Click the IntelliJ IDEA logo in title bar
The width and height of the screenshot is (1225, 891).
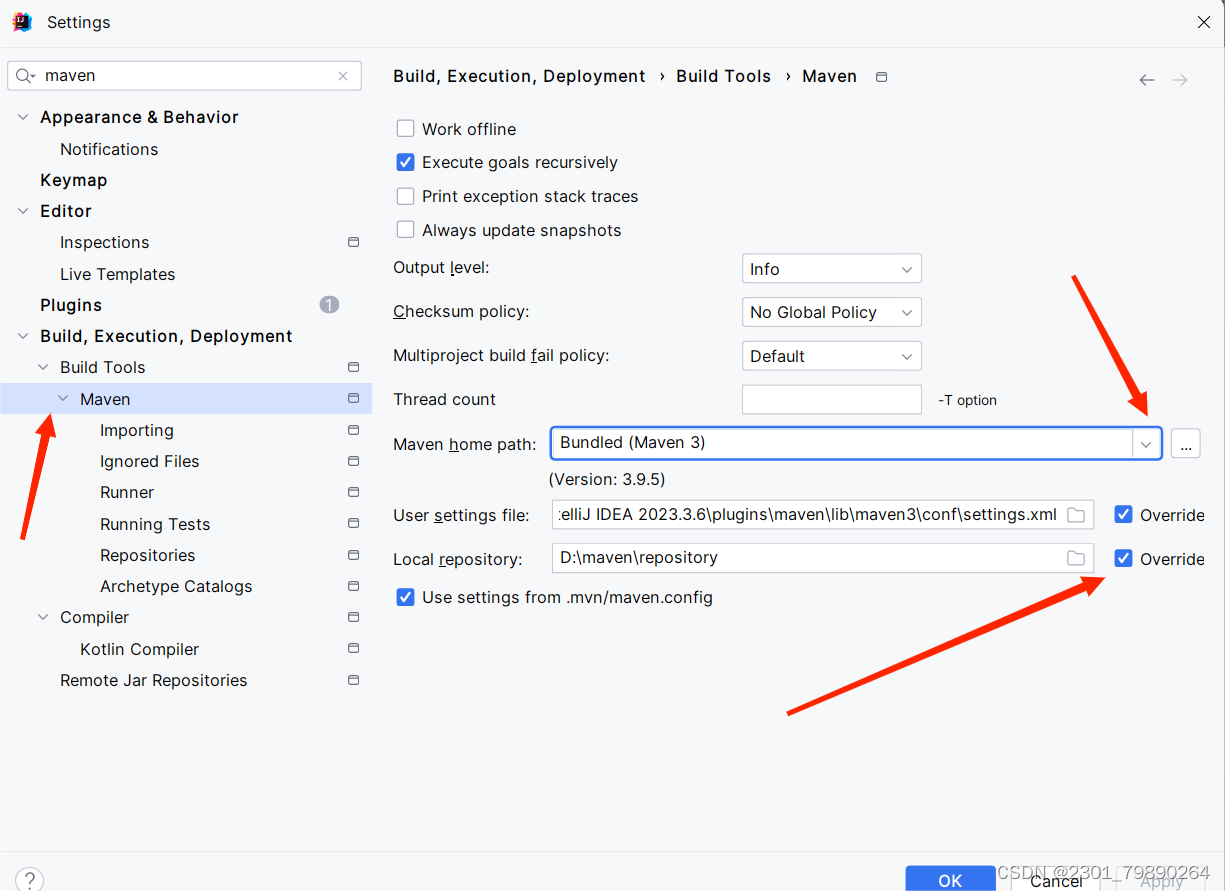22,22
